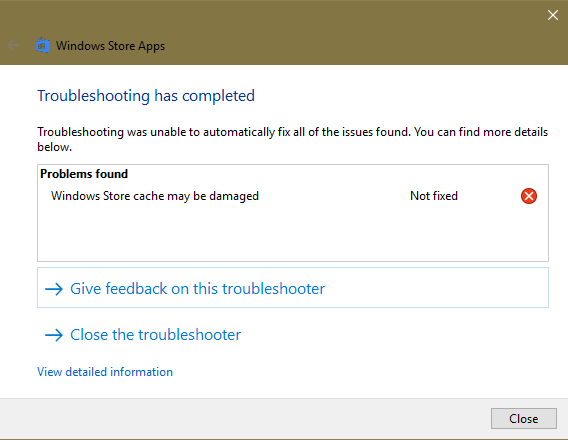
Task: Close the window with the X button
Action: [552, 15]
